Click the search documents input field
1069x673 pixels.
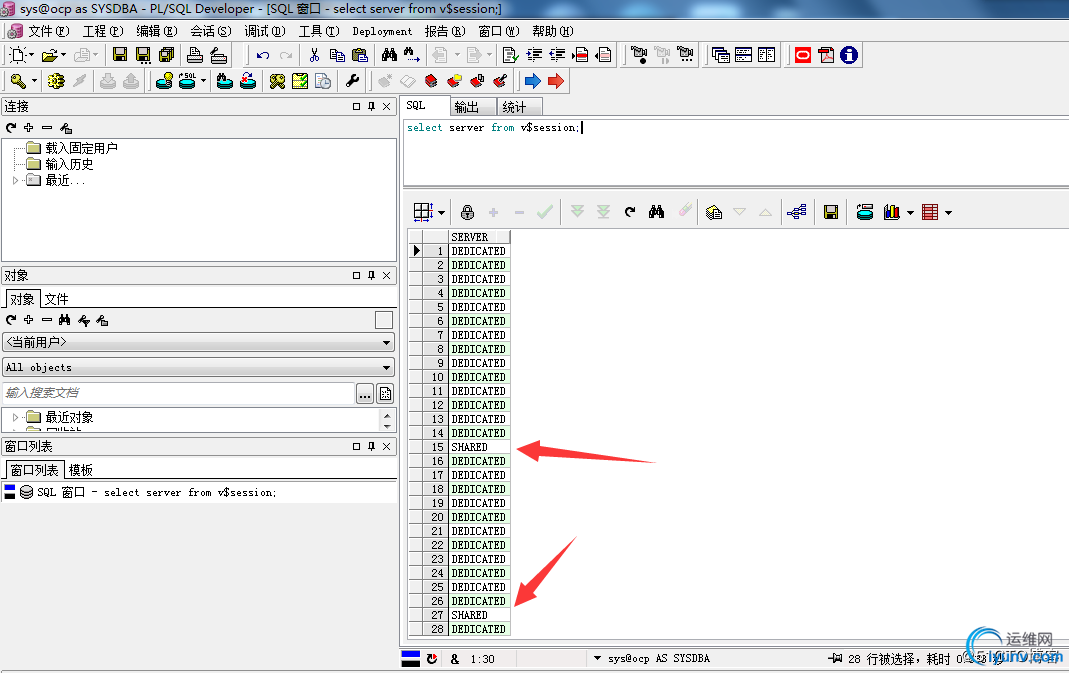tap(178, 393)
